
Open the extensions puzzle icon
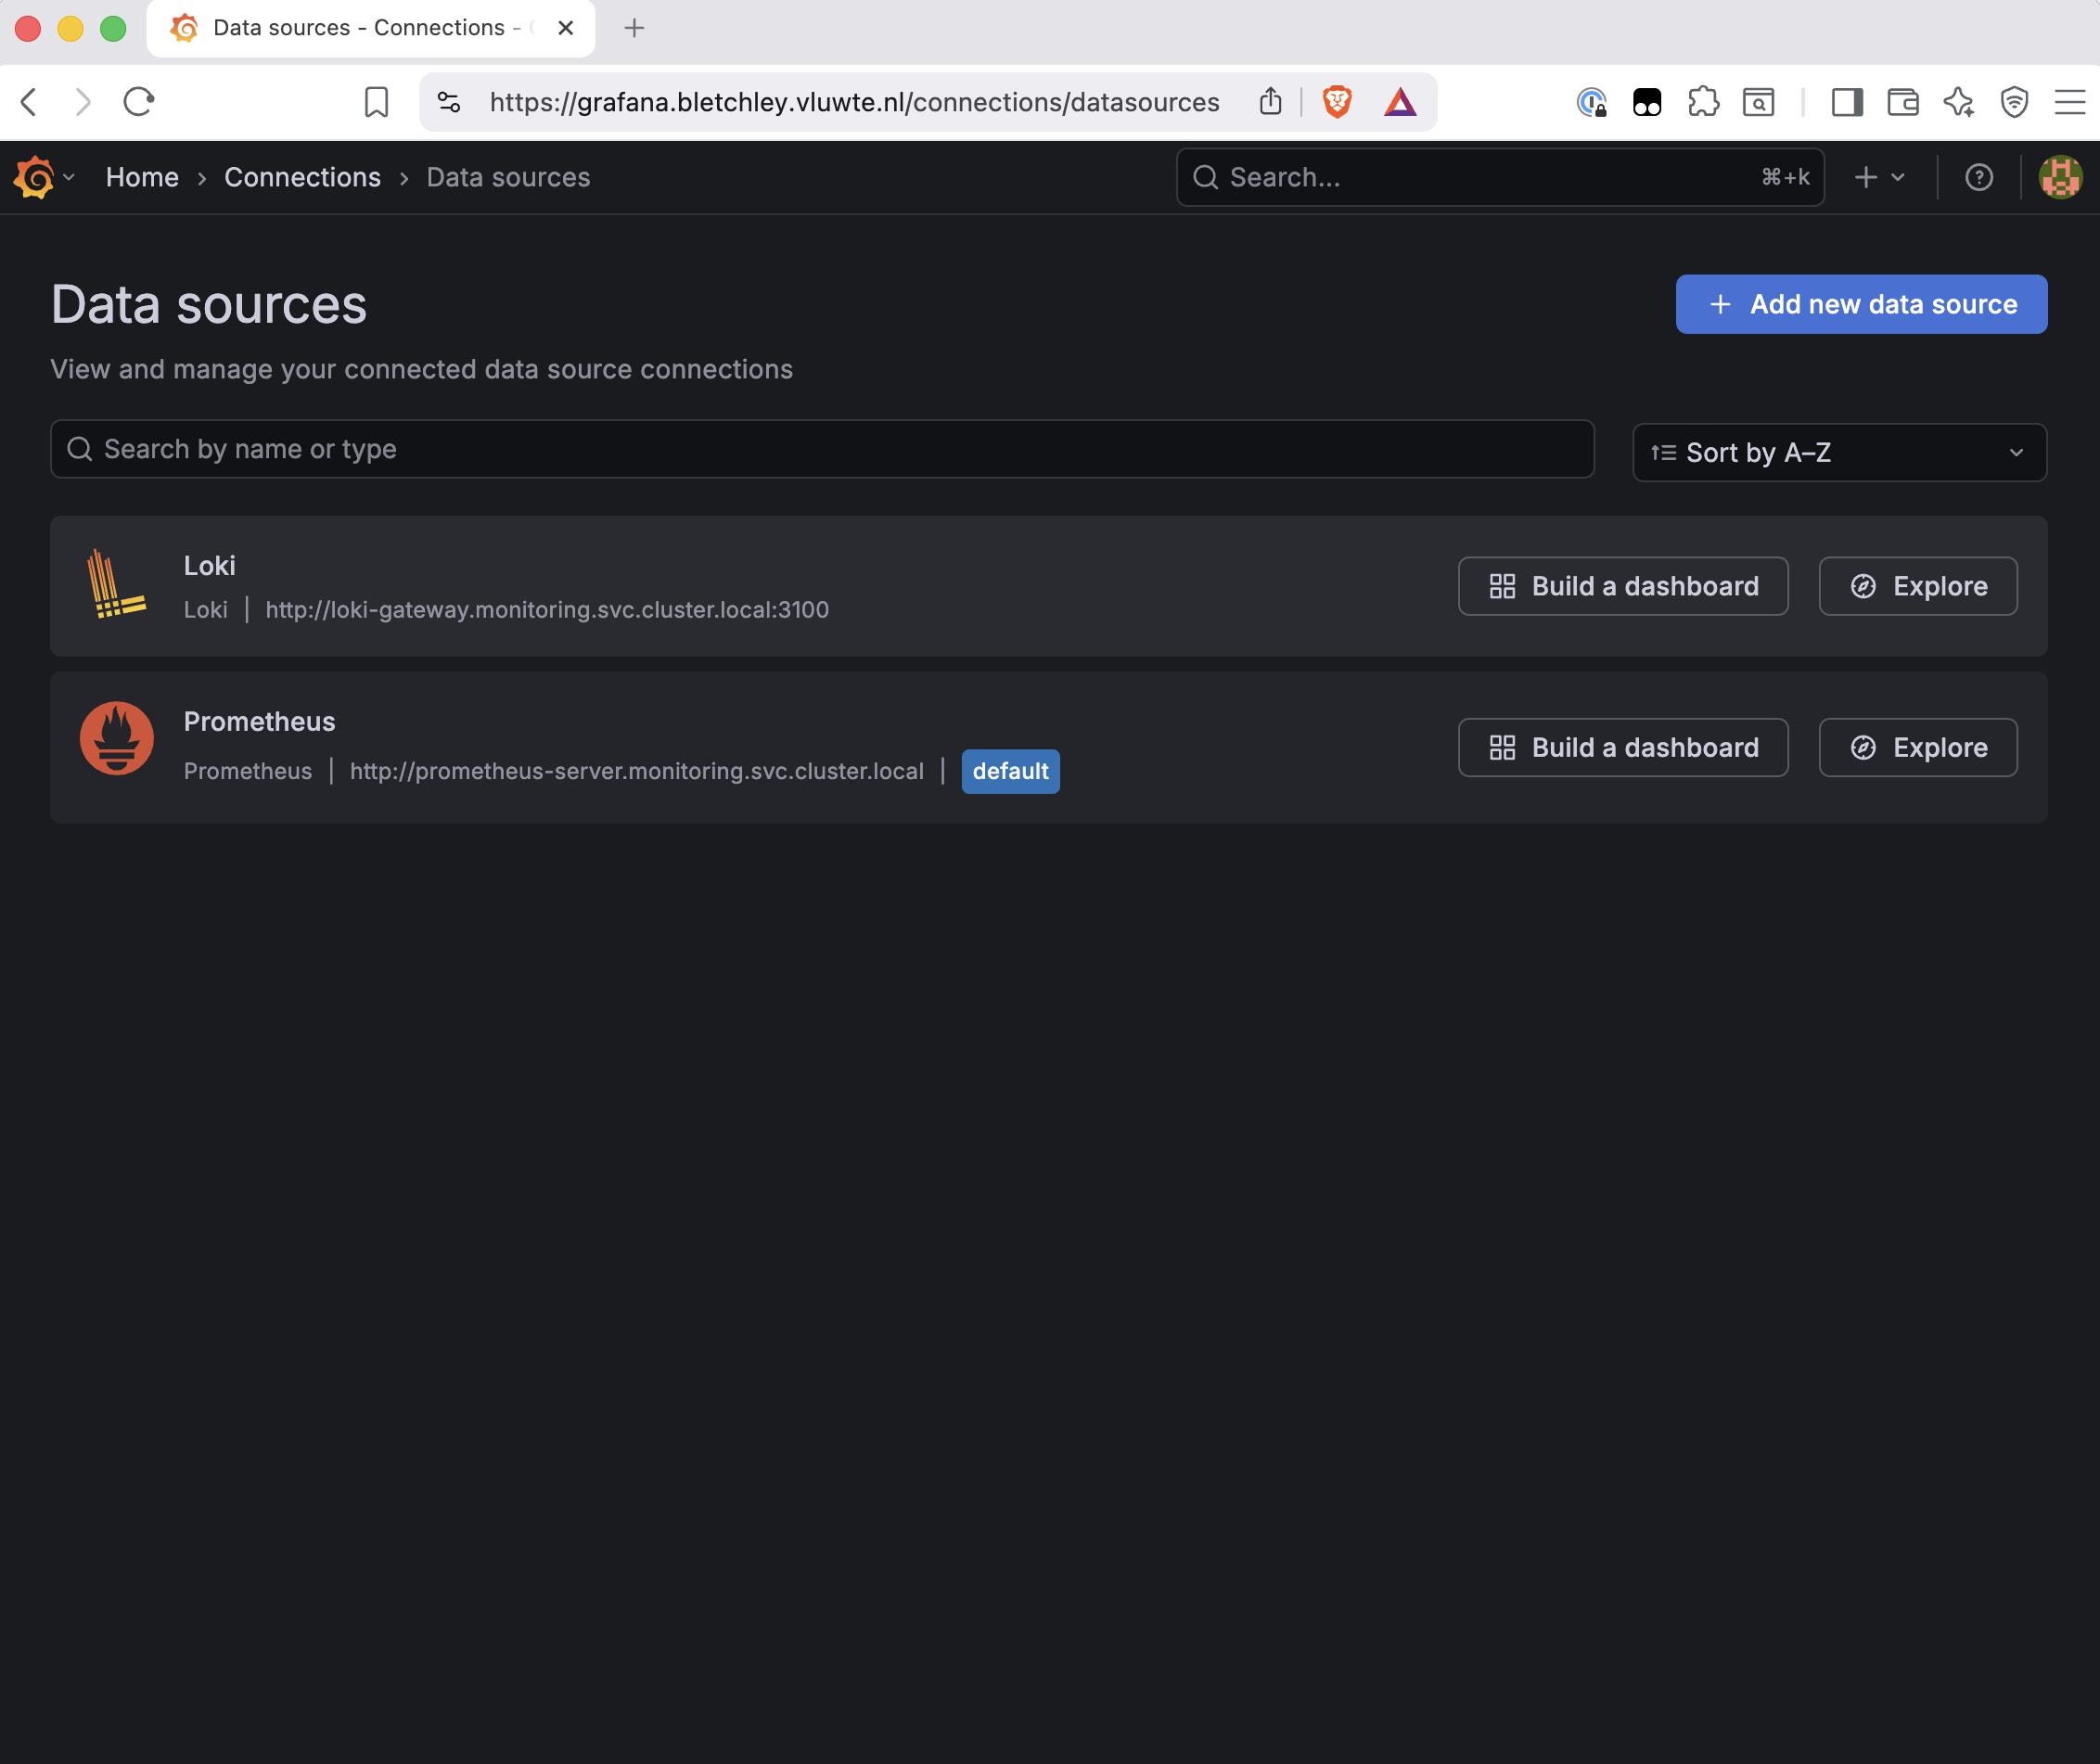pyautogui.click(x=1703, y=102)
